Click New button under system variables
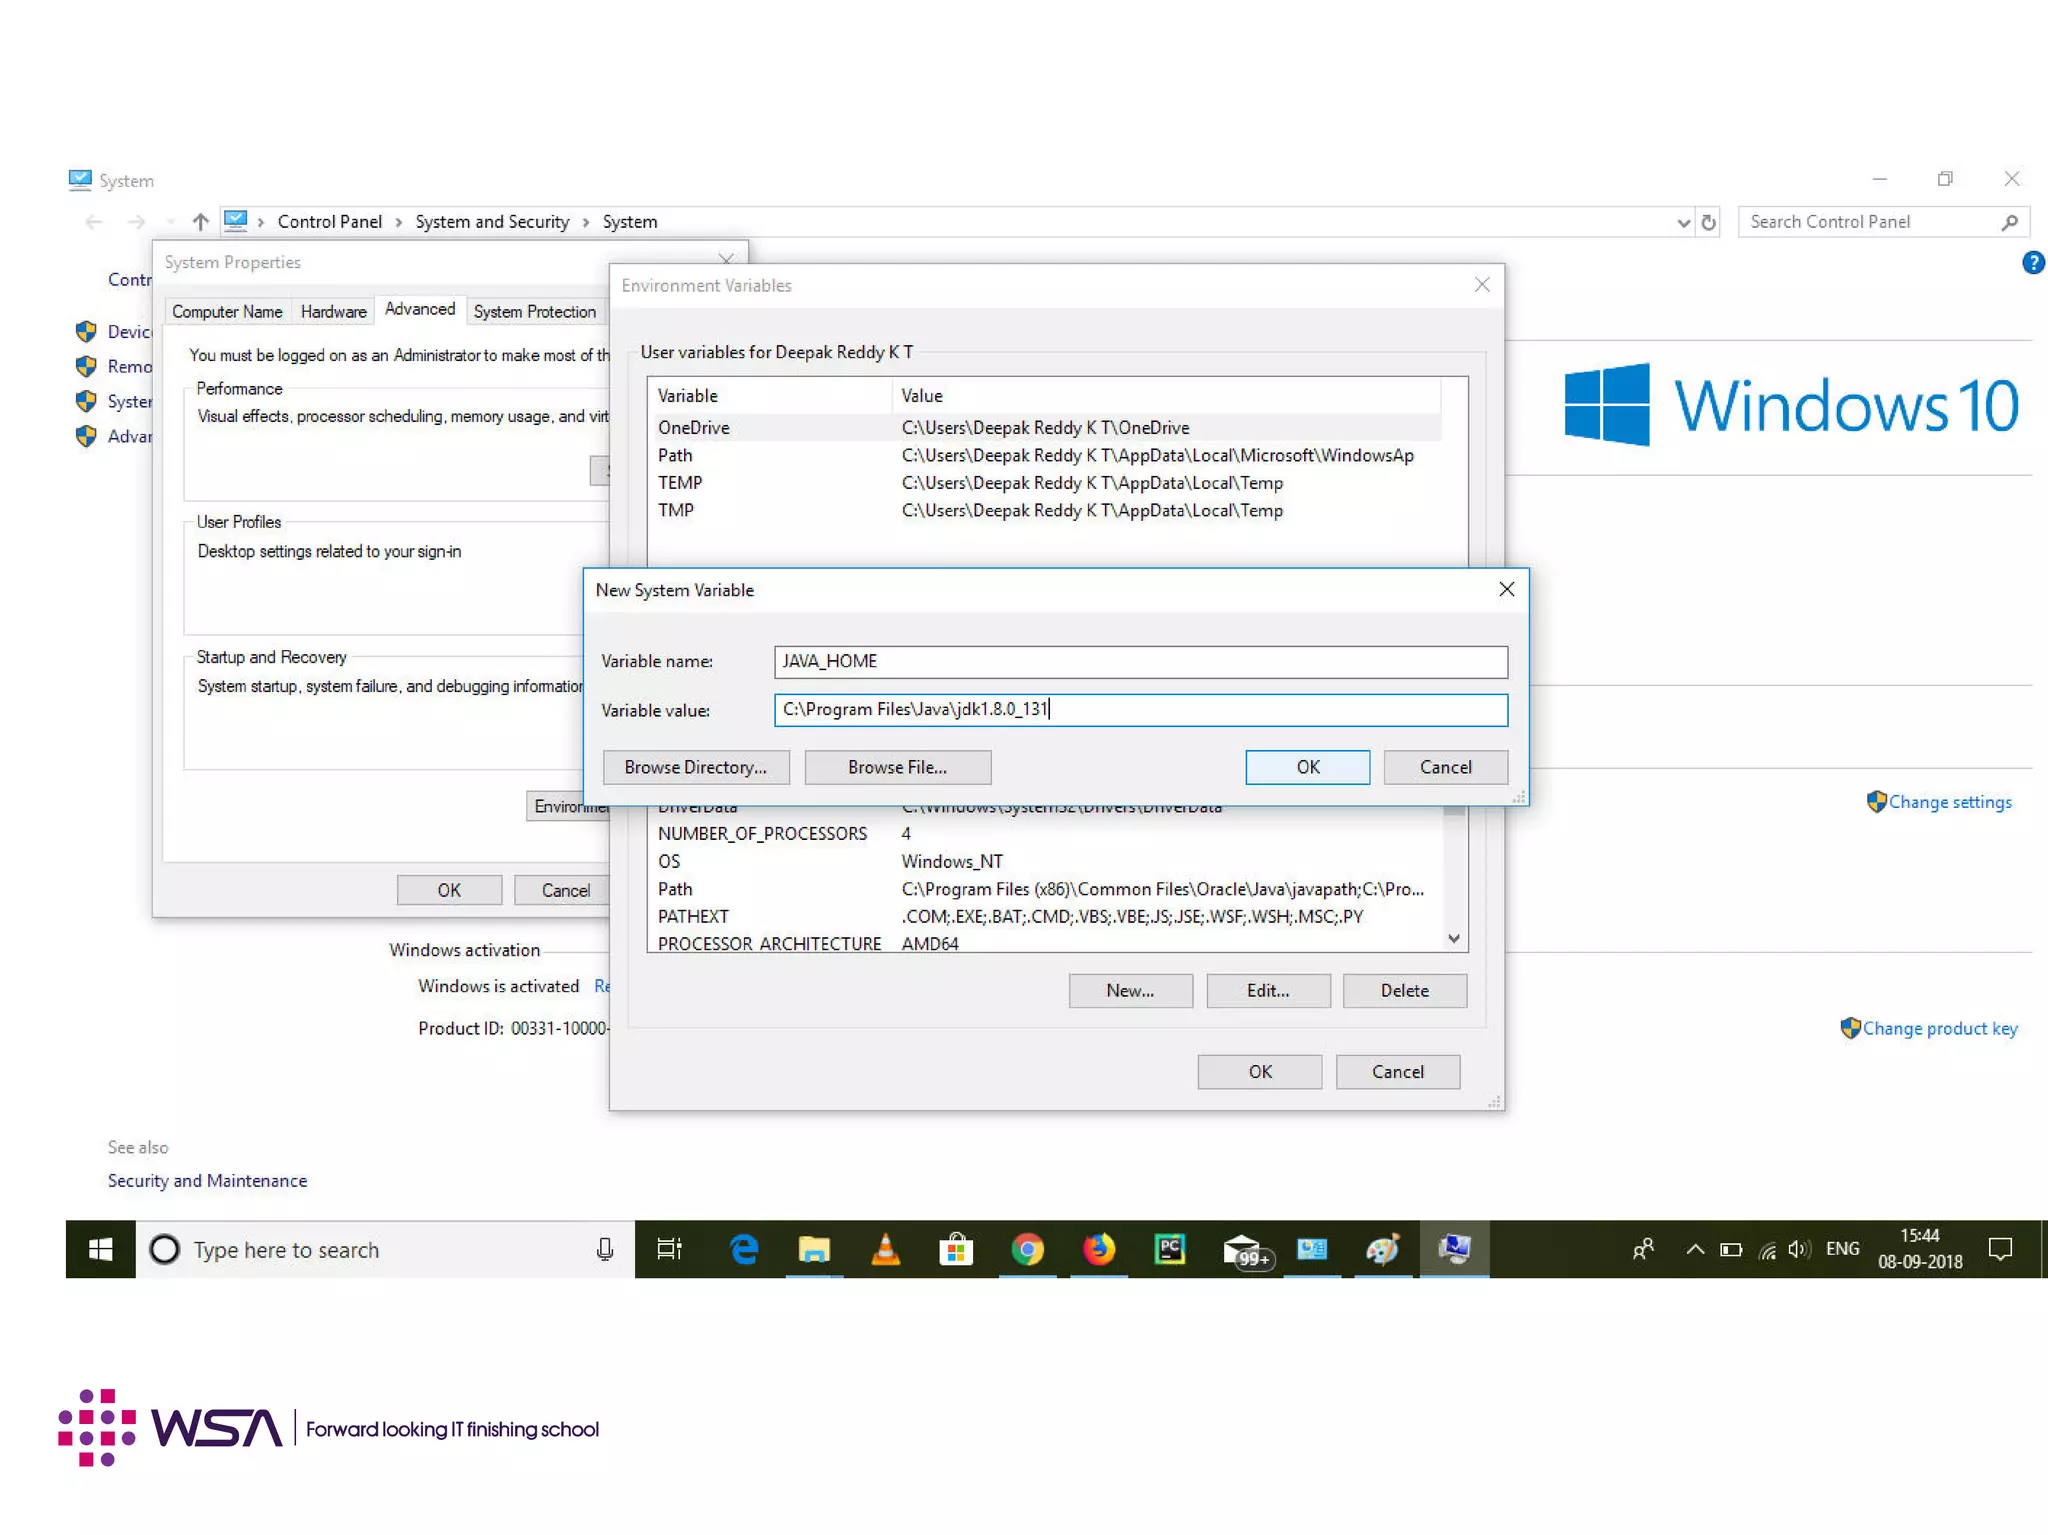The image size is (2048, 1535). (1130, 990)
